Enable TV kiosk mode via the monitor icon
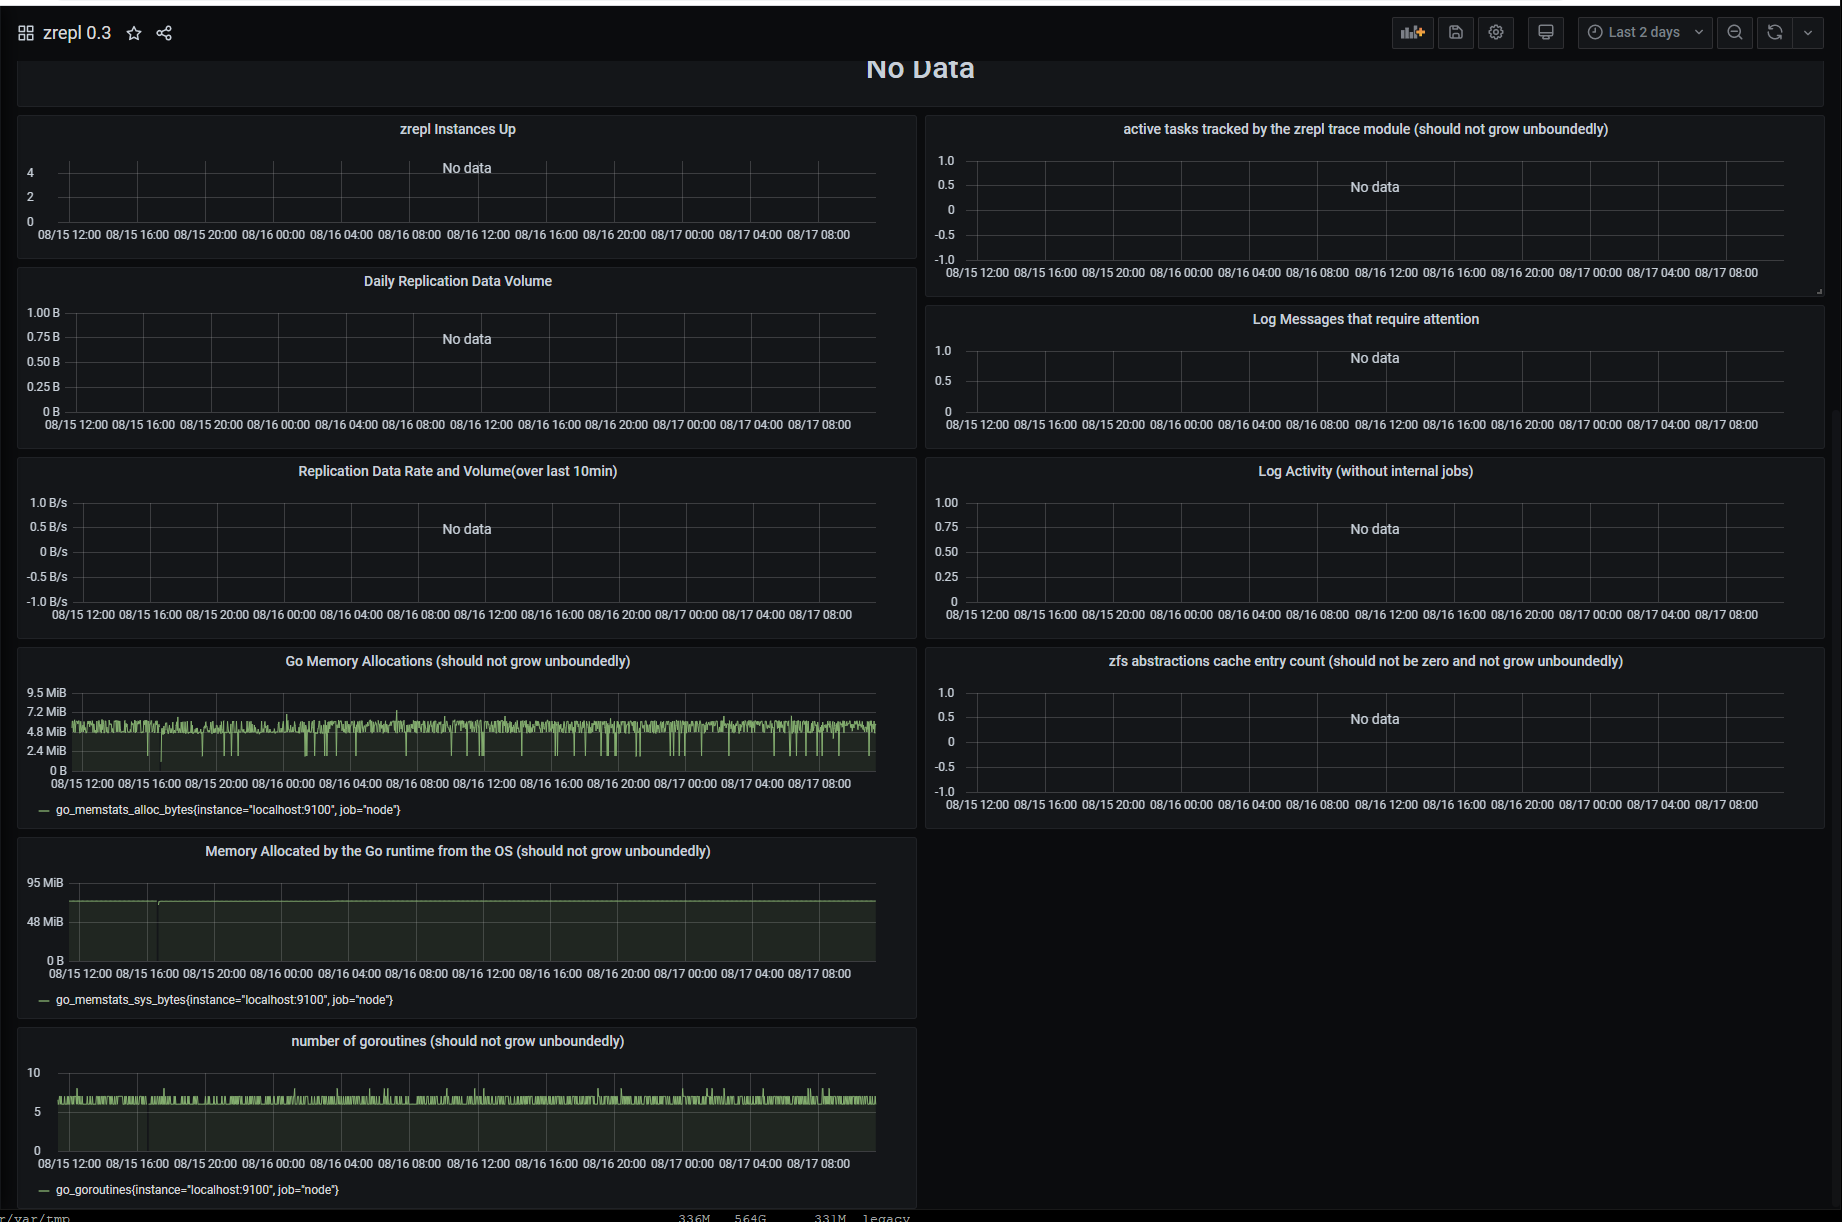Screen dimensions: 1842x1222 coord(1545,32)
